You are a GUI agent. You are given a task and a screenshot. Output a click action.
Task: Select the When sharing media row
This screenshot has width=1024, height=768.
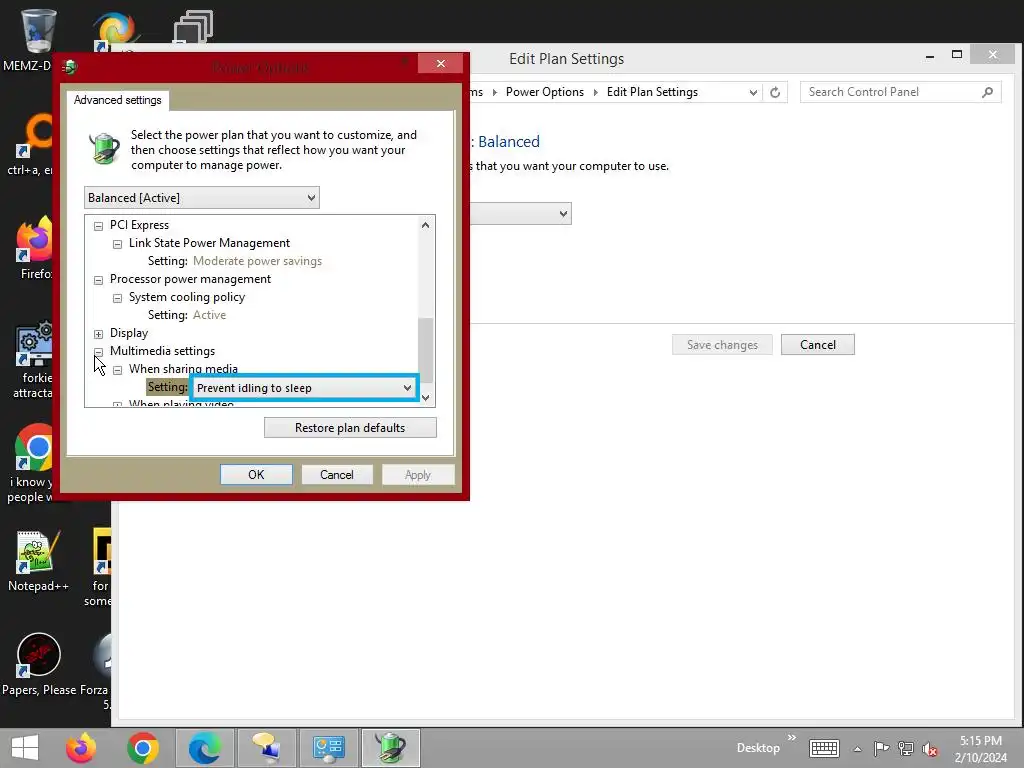coord(183,369)
